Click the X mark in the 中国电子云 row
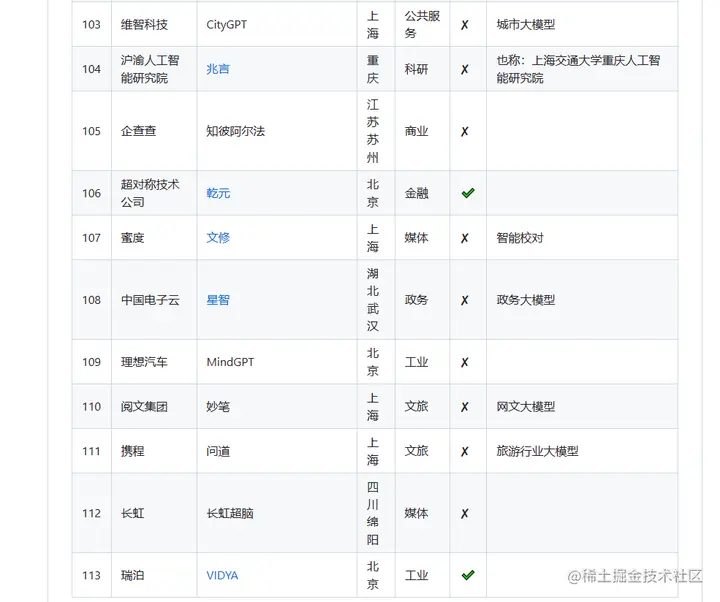Screen dimensions: 720x602 [465, 300]
